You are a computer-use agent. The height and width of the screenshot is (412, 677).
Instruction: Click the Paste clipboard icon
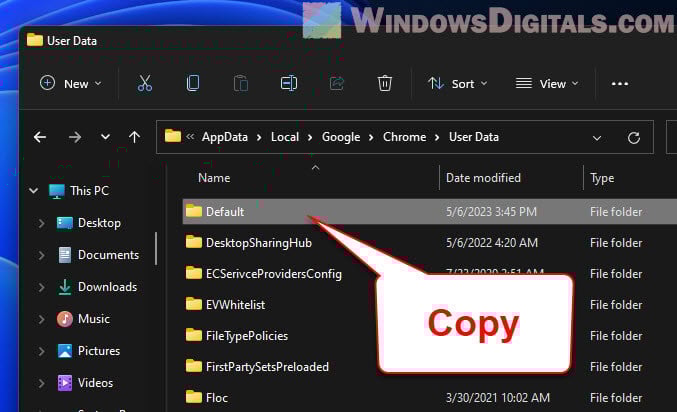(240, 83)
